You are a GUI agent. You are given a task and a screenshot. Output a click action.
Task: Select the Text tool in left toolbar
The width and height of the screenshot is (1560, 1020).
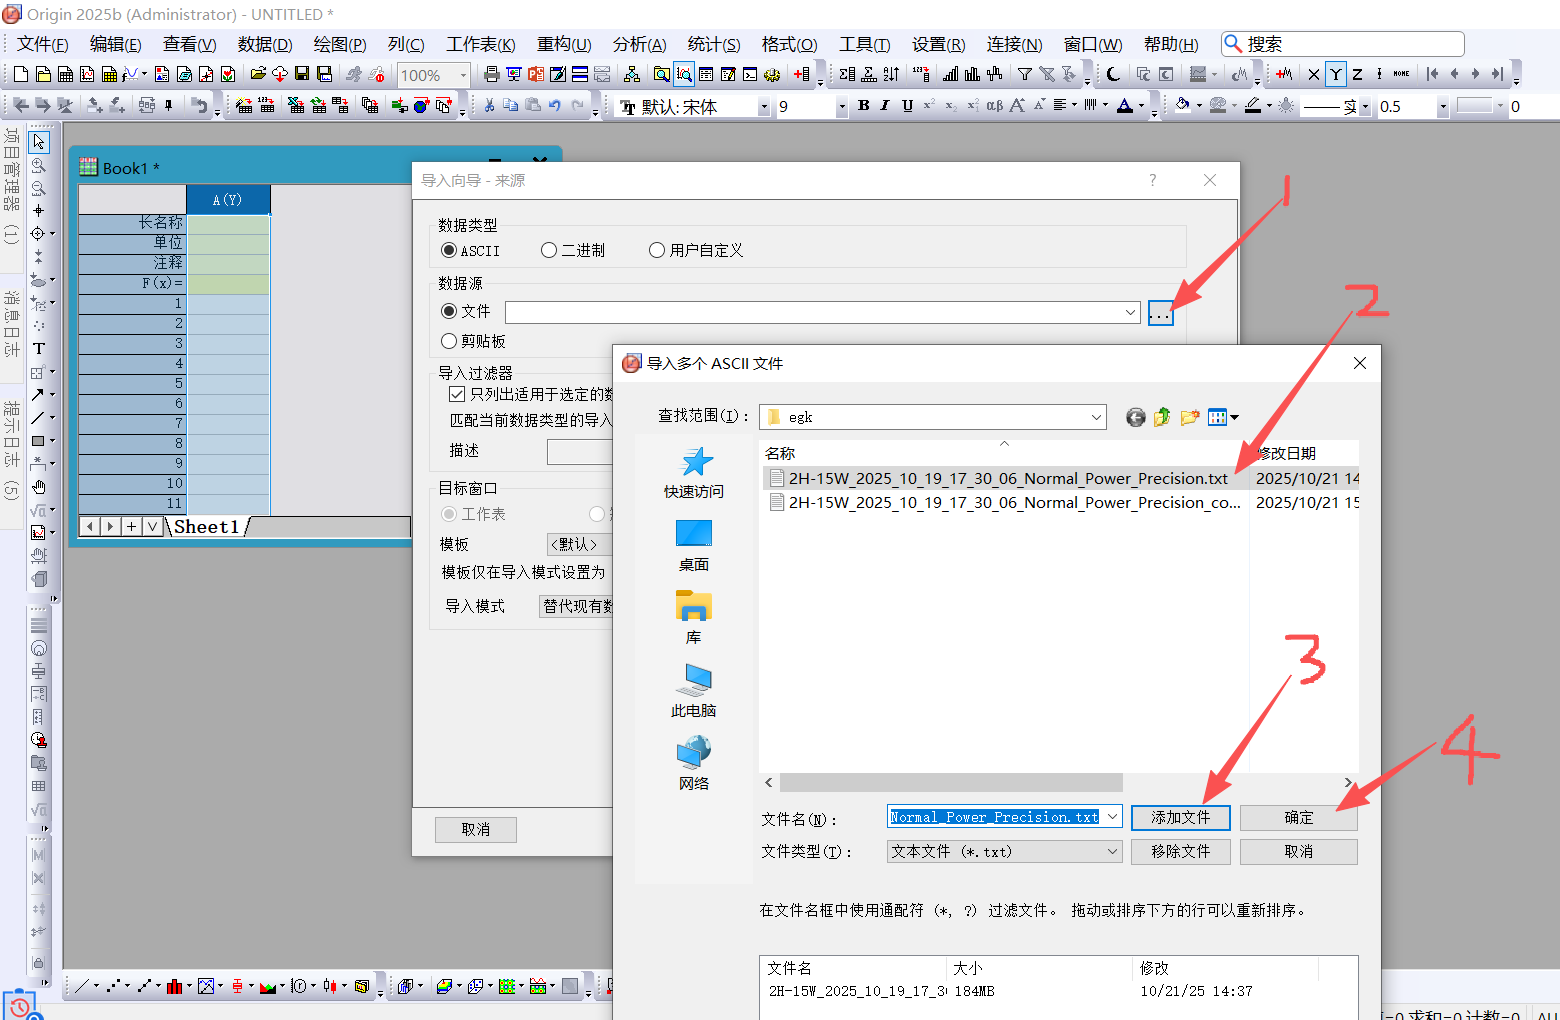click(x=38, y=349)
